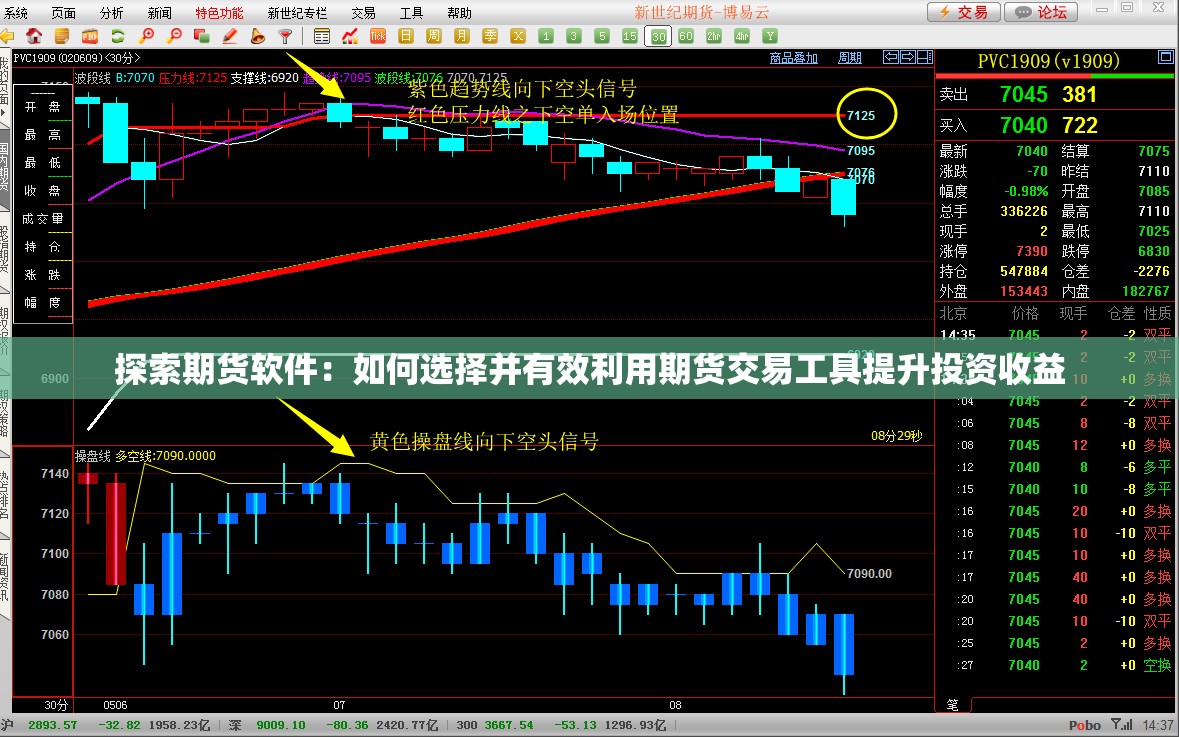Viewport: 1179px width, 737px height.
Task: Select the quarterly (季) period button
Action: (489, 36)
